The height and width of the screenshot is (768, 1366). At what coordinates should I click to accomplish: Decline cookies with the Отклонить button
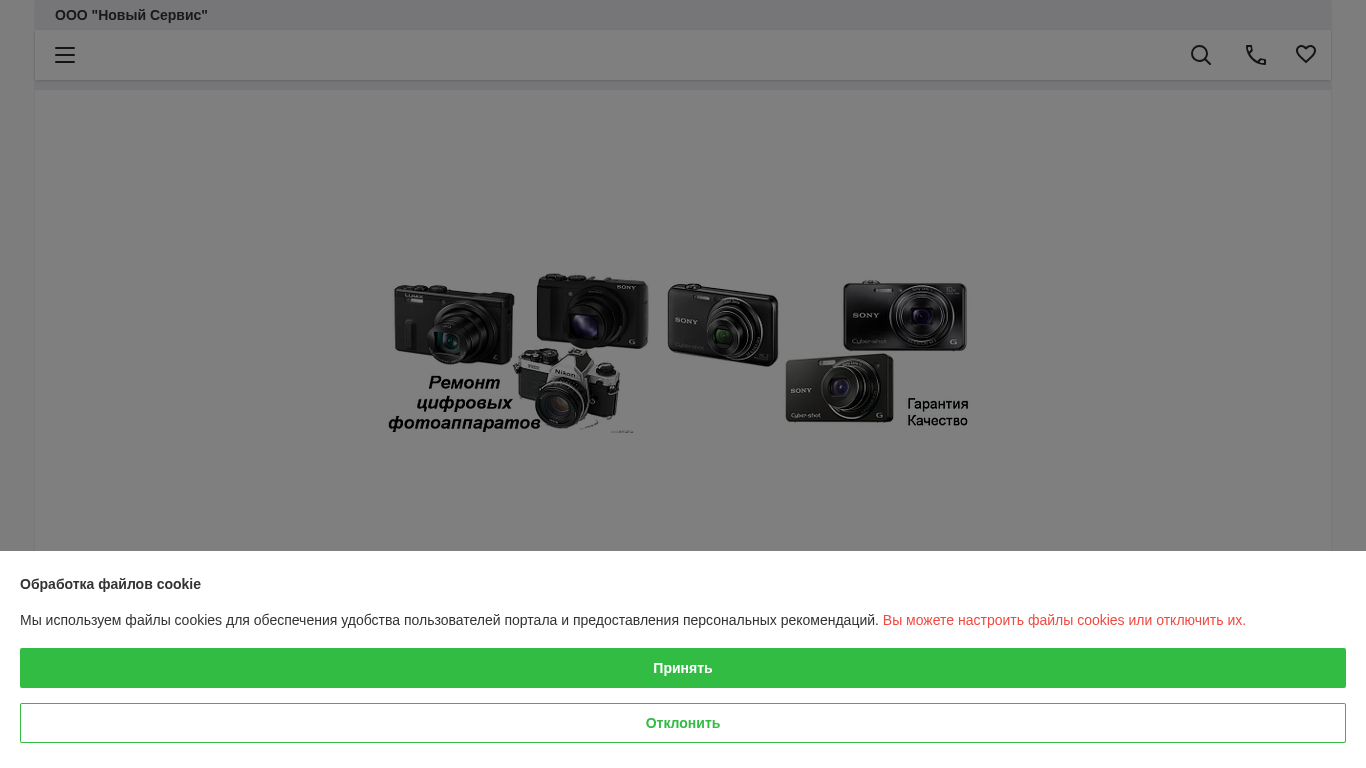(683, 723)
